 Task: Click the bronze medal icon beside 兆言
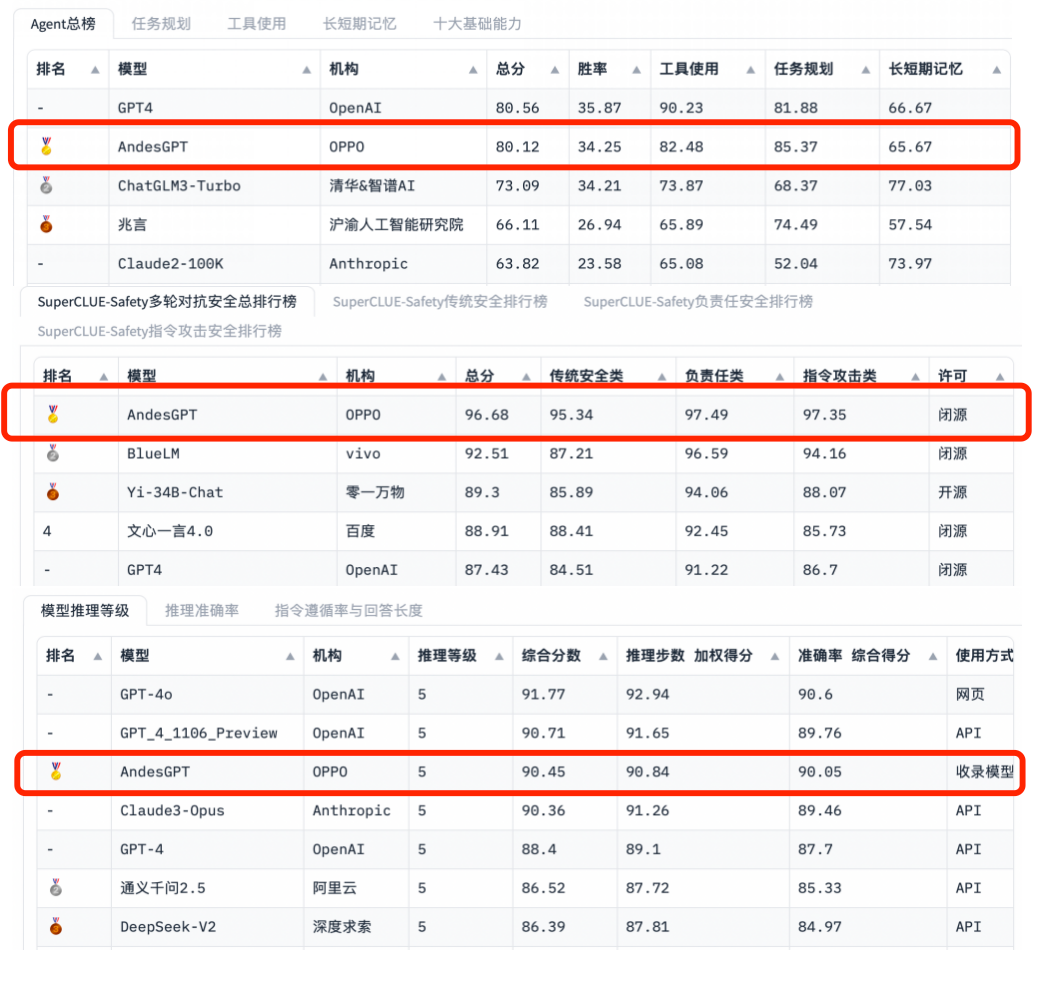point(47,225)
